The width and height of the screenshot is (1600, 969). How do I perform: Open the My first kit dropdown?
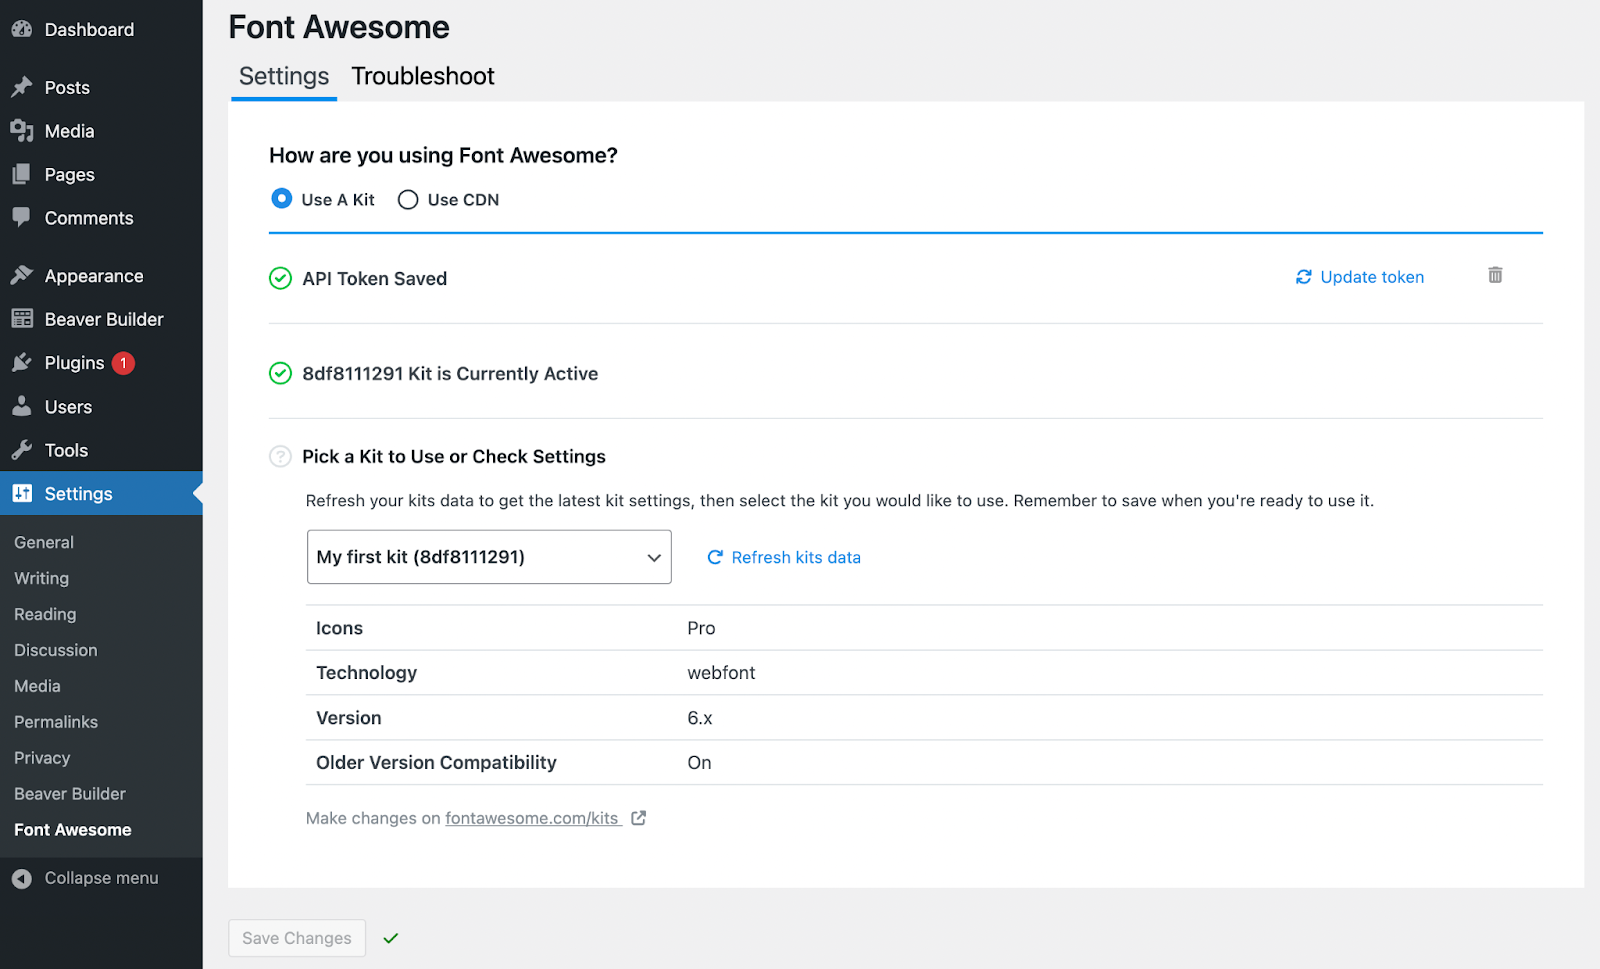tap(489, 557)
